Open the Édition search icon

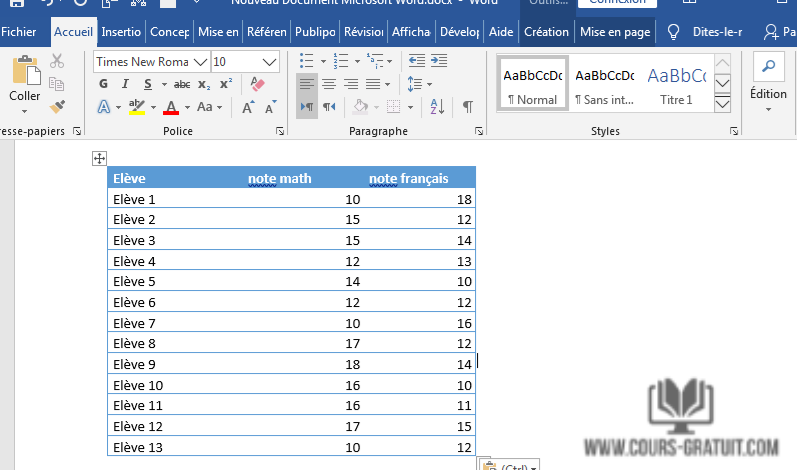click(x=768, y=68)
